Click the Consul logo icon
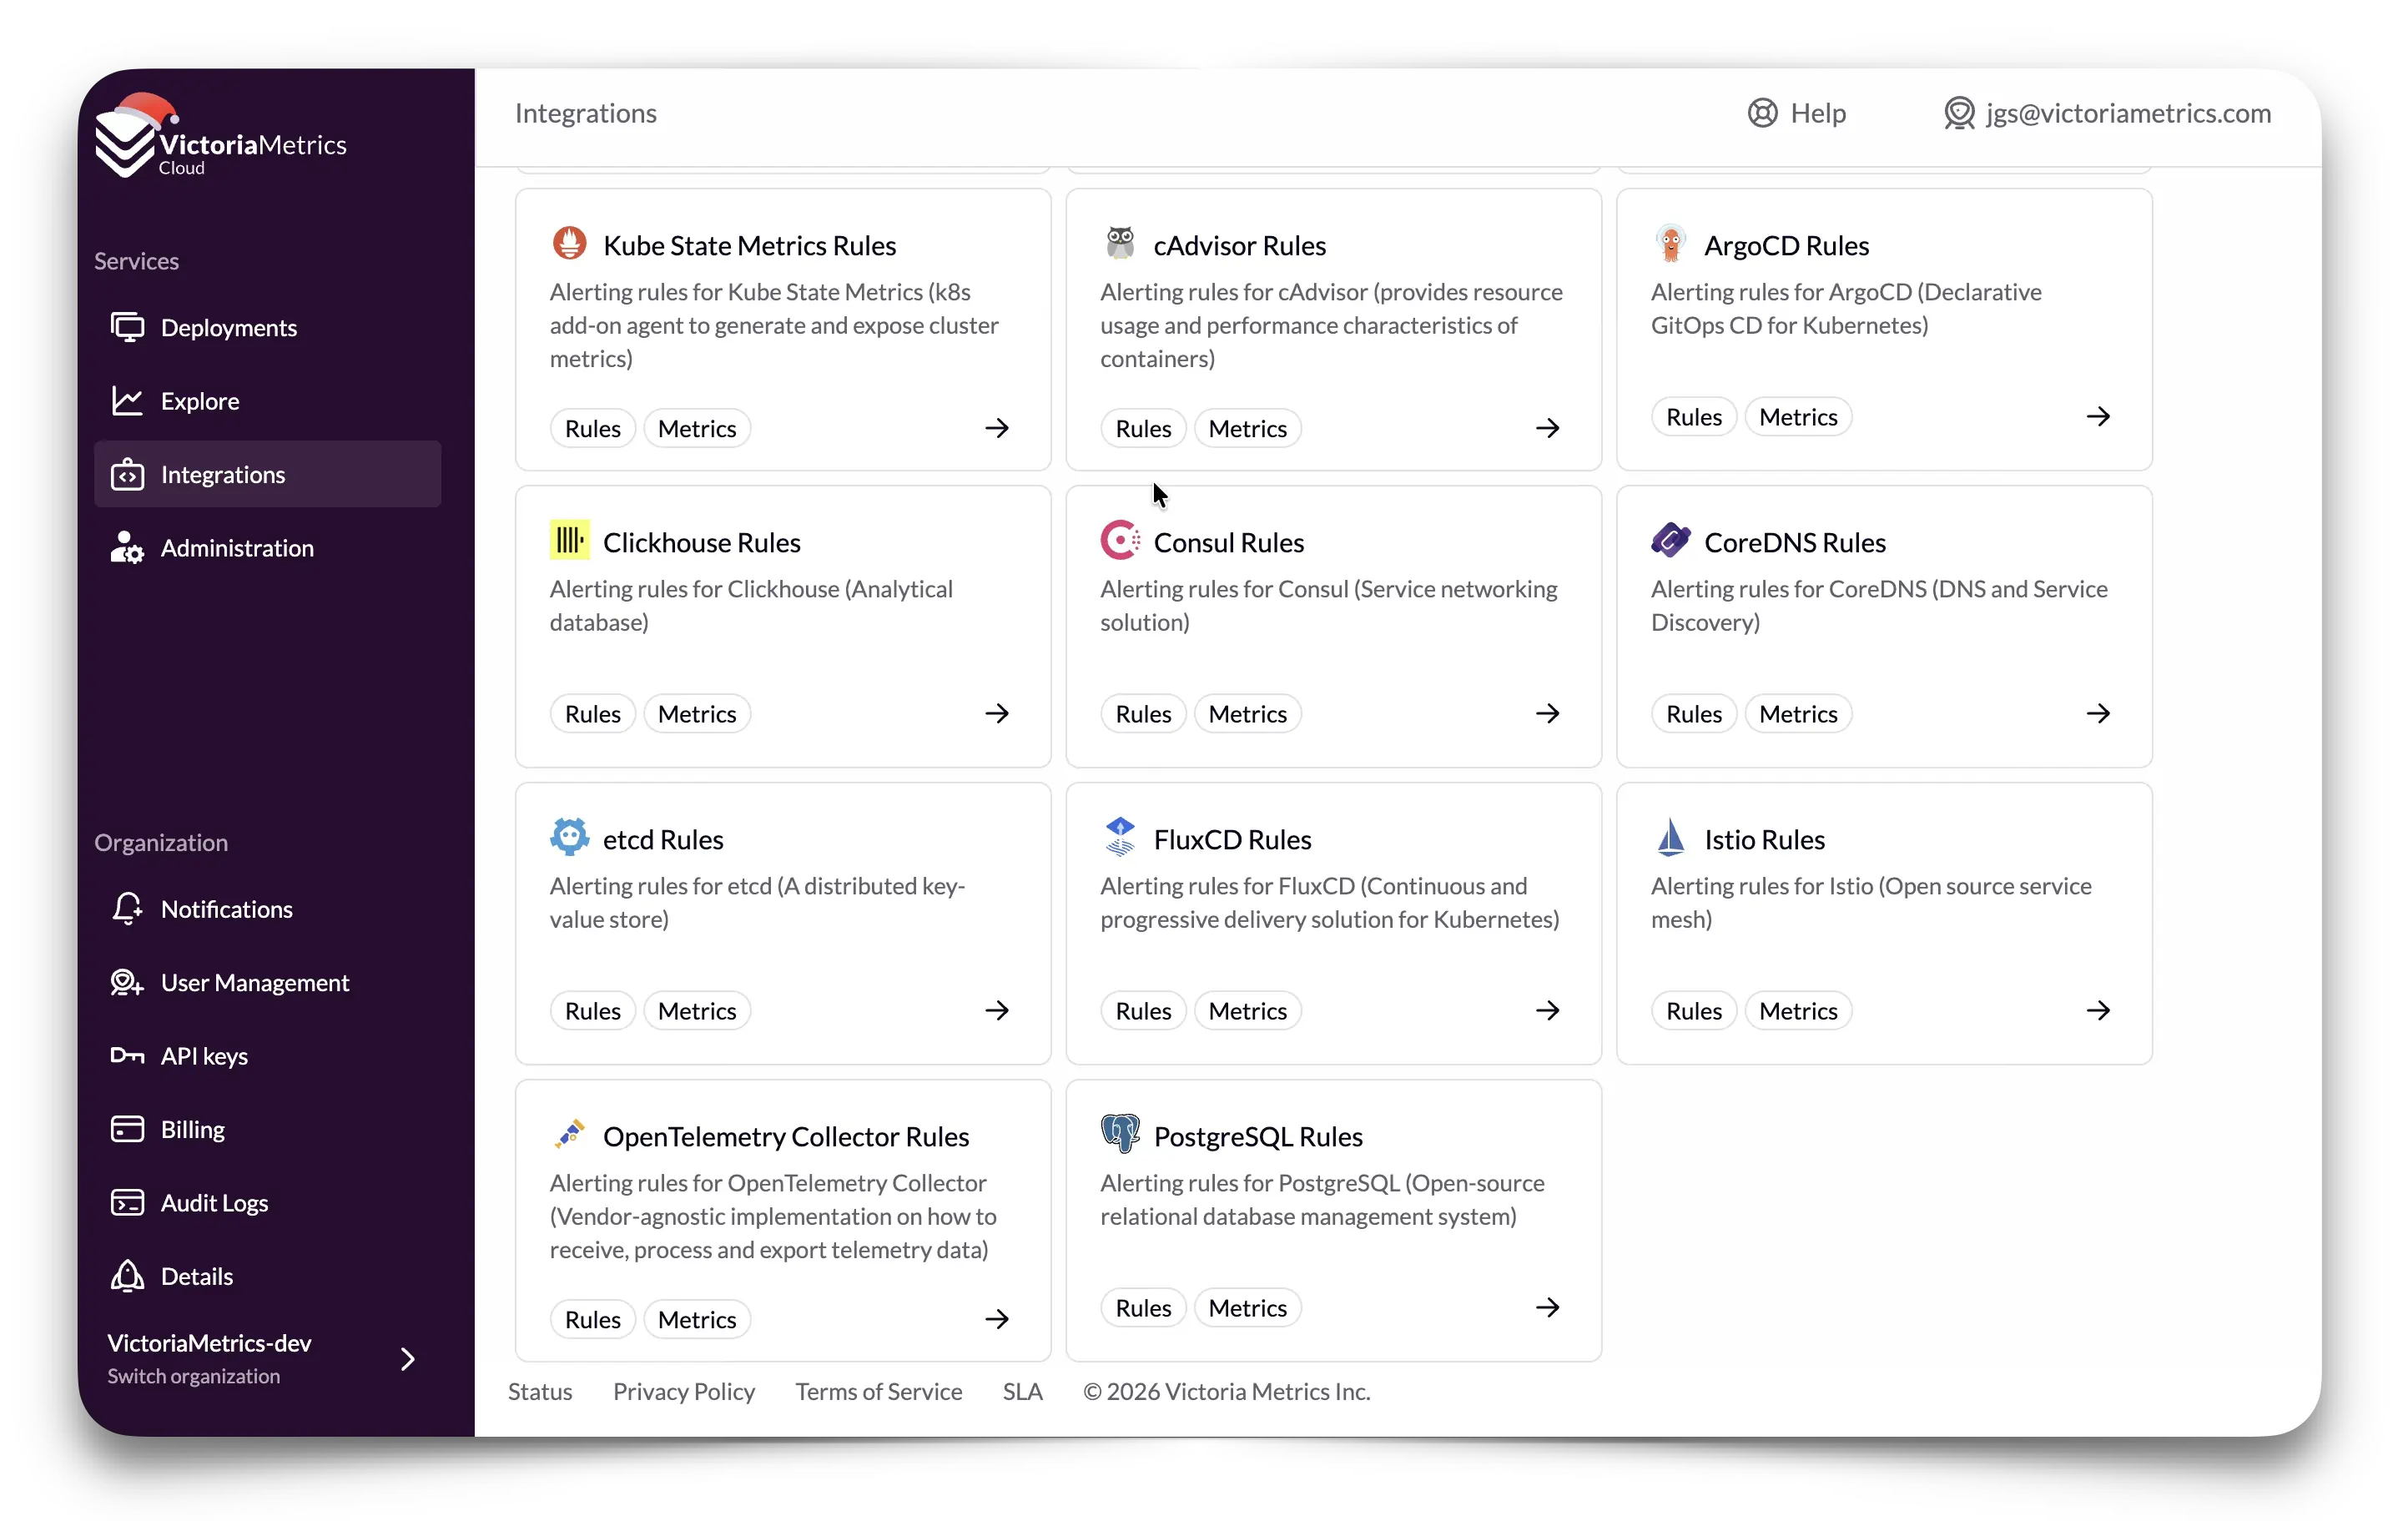 (x=1120, y=540)
